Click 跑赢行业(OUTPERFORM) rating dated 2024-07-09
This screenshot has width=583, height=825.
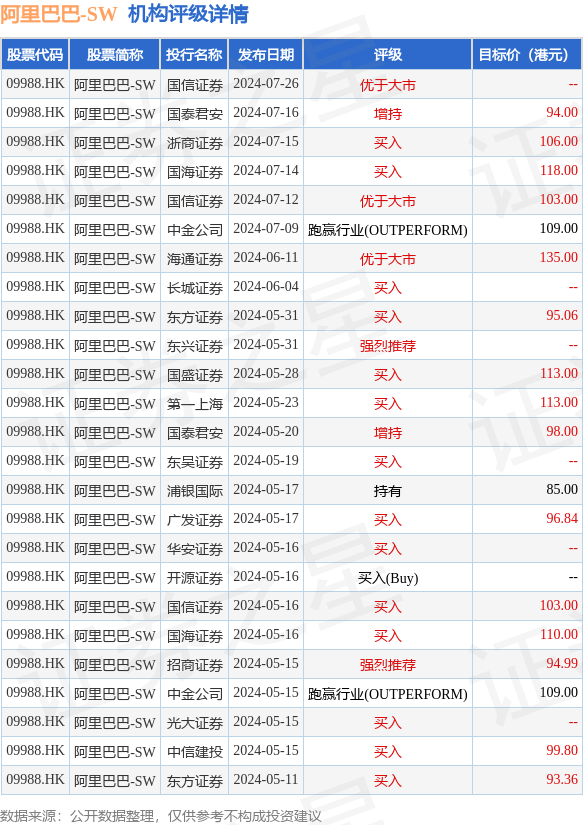click(388, 229)
